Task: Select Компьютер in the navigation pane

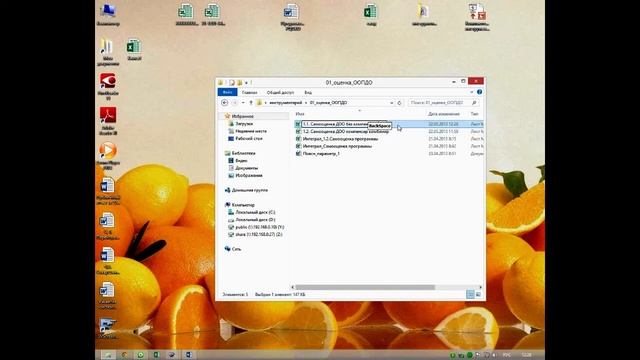Action: [243, 205]
